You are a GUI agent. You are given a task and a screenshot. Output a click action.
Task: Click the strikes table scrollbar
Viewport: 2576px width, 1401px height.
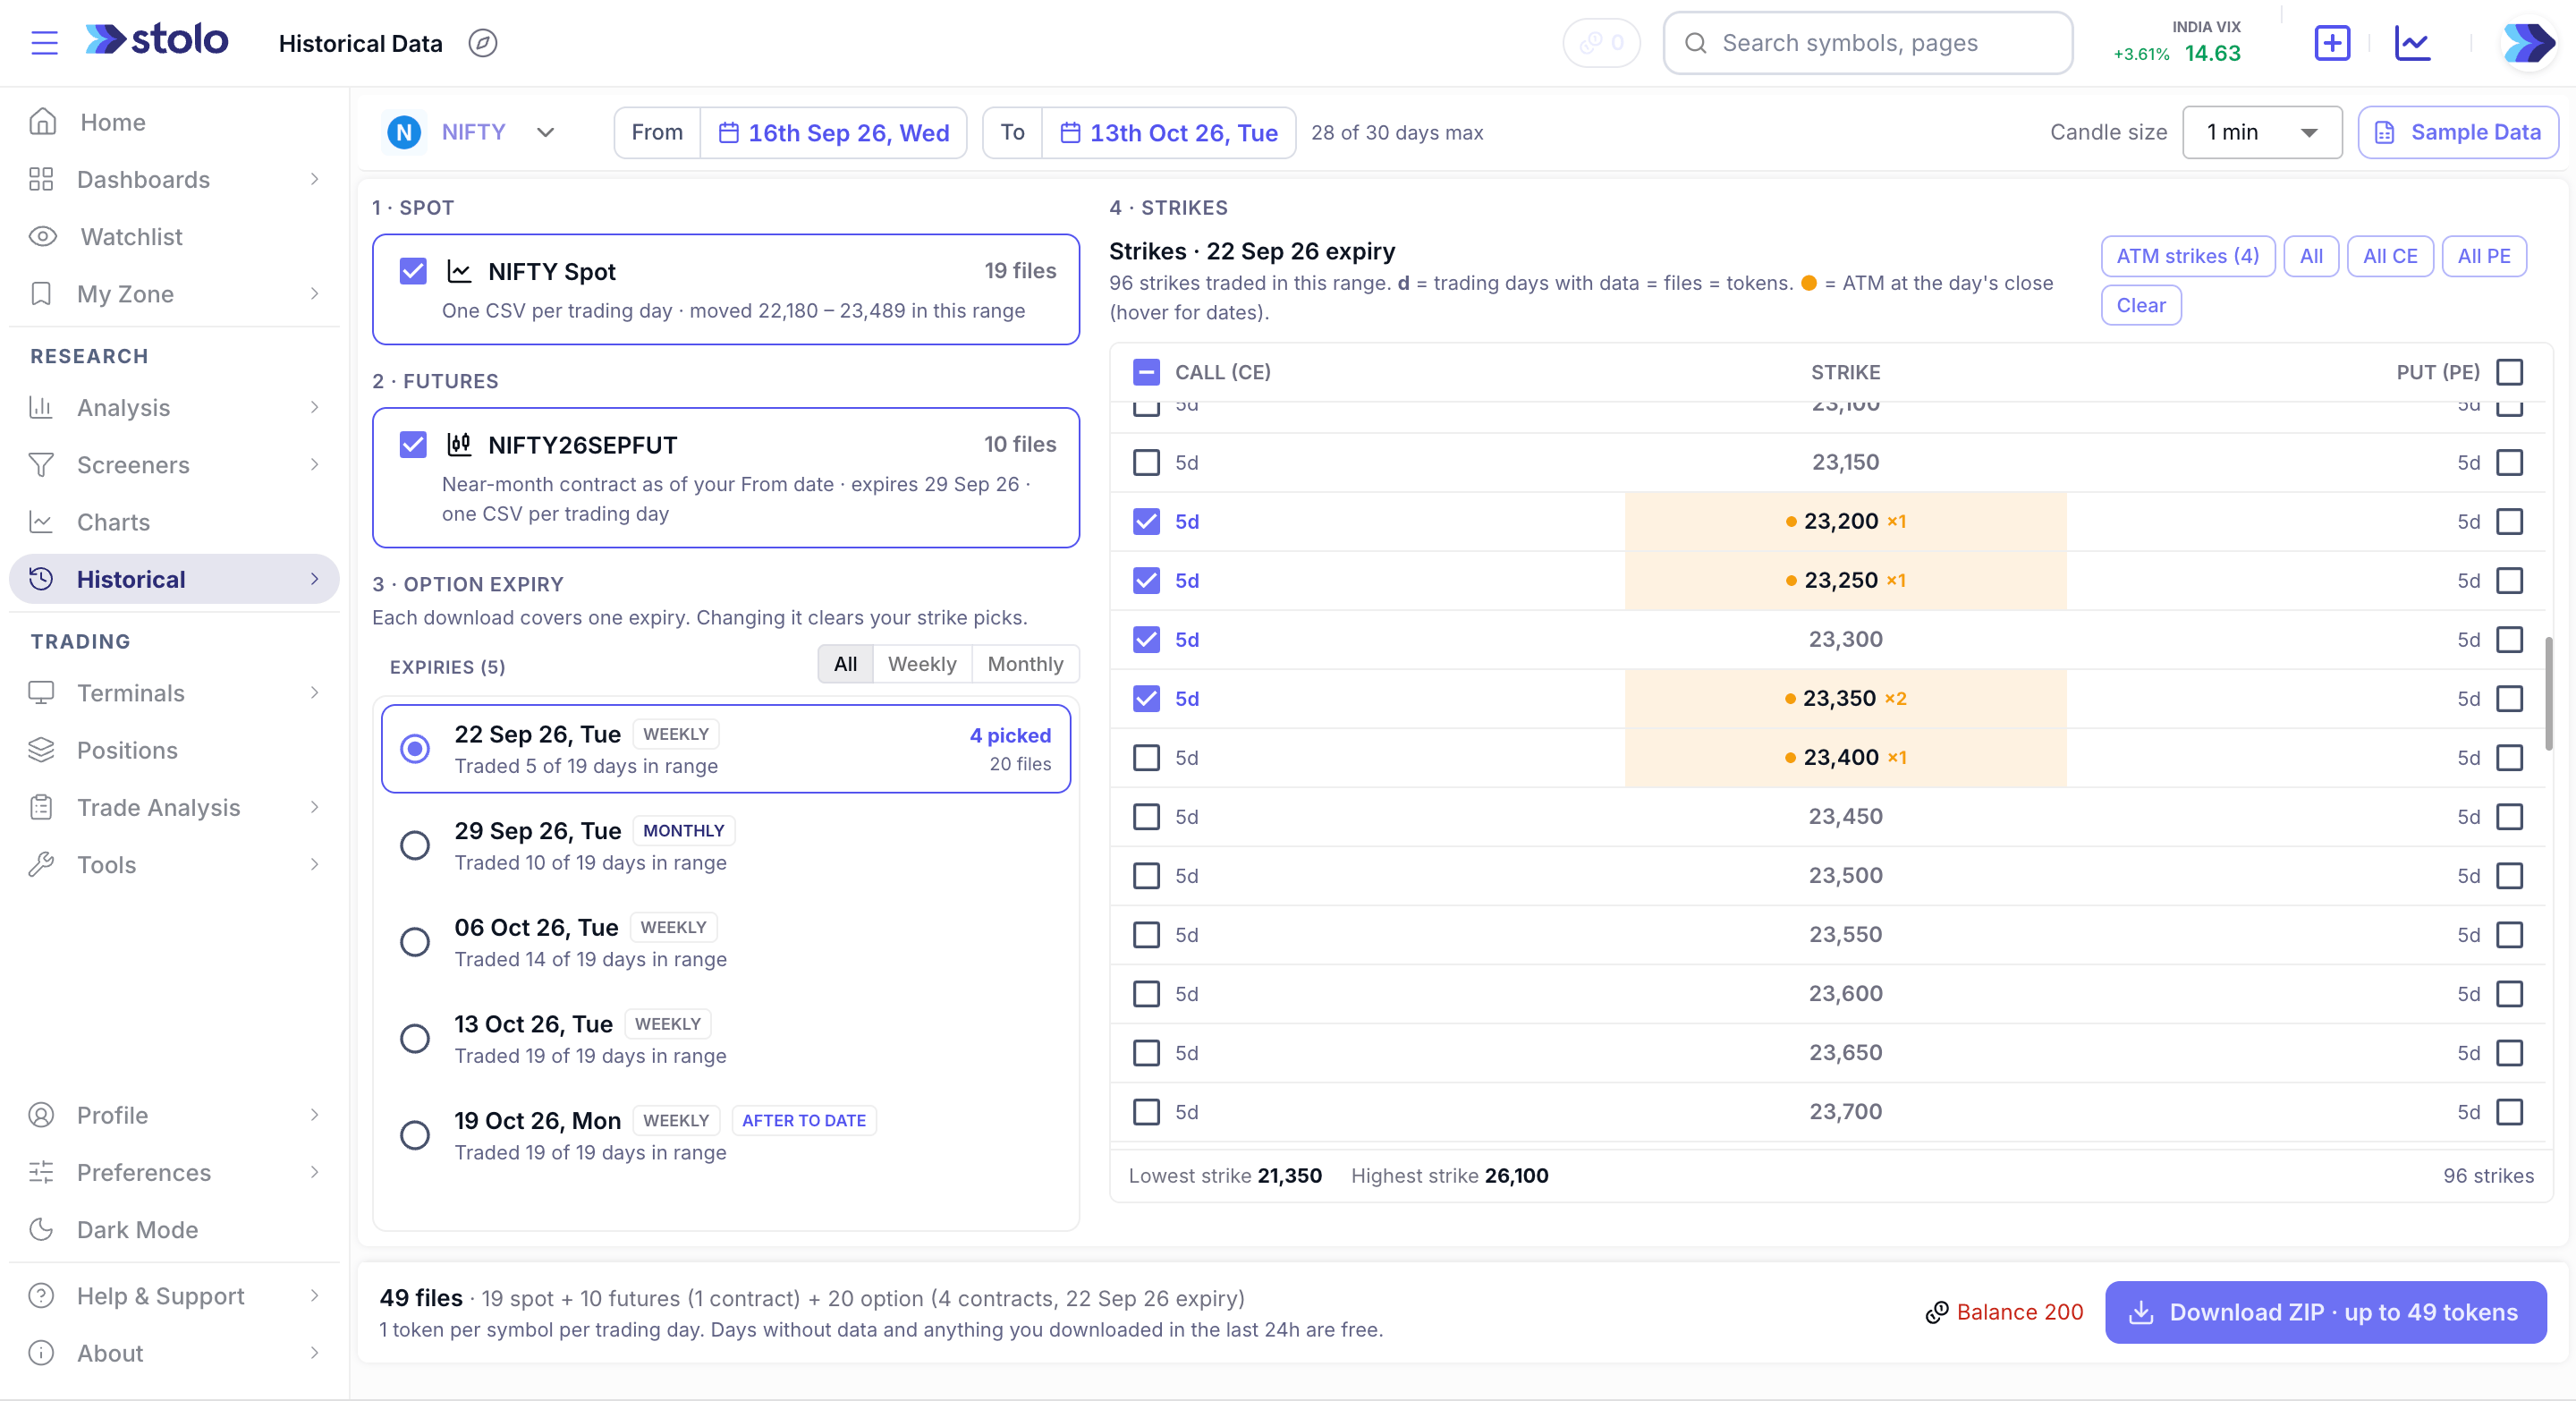pos(2548,693)
